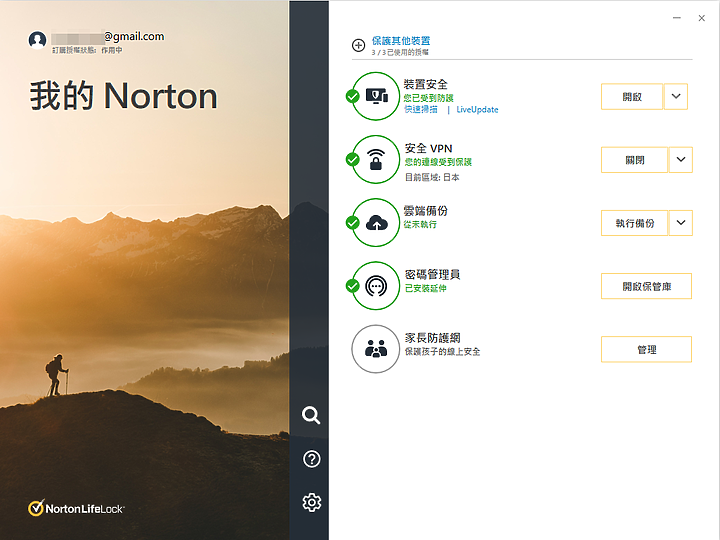This screenshot has width=720, height=540.
Task: Click the 執行備份 button
Action: pos(635,223)
